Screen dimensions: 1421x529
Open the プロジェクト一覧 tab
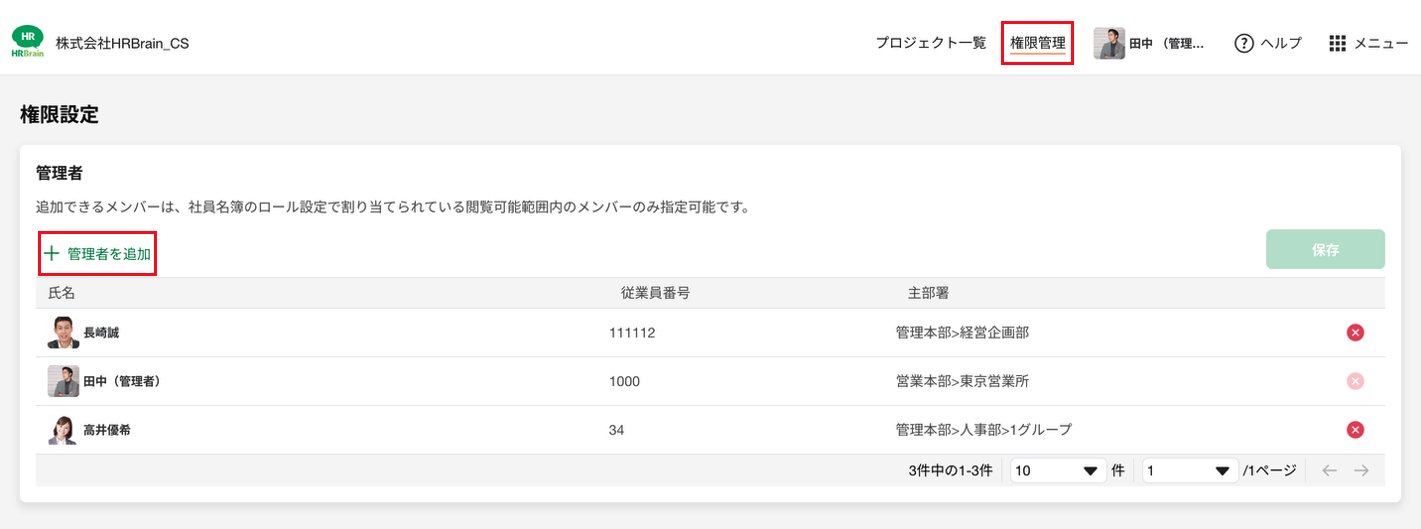tap(930, 43)
